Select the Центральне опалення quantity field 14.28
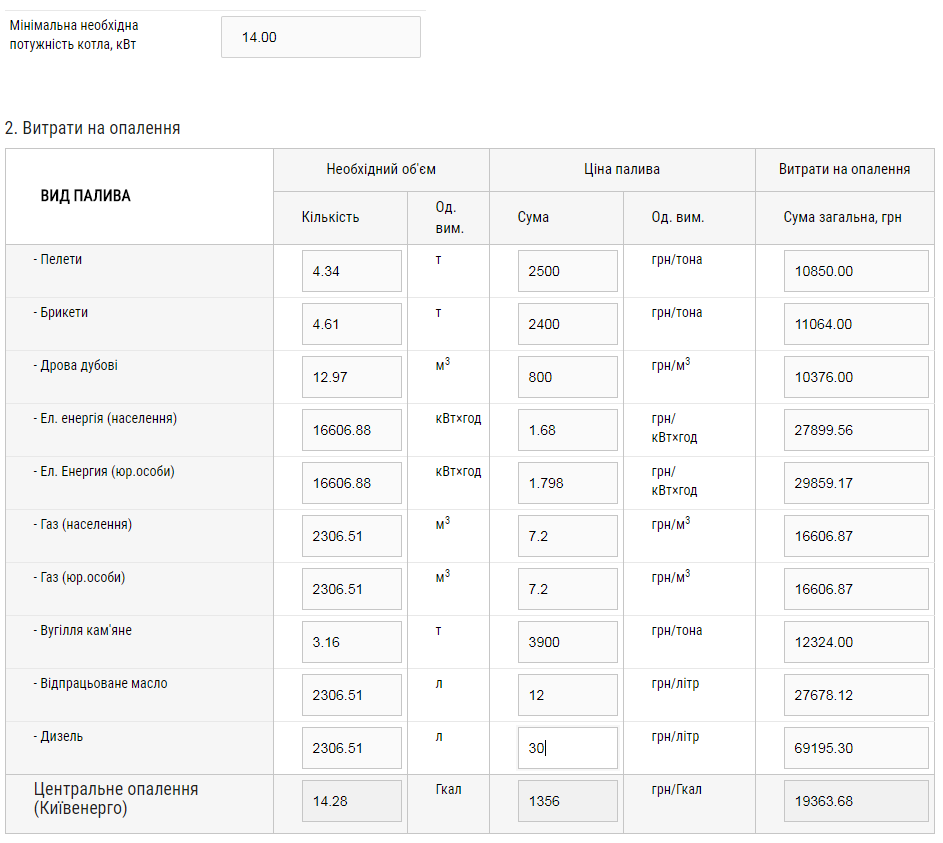The width and height of the screenshot is (943, 843). point(351,801)
